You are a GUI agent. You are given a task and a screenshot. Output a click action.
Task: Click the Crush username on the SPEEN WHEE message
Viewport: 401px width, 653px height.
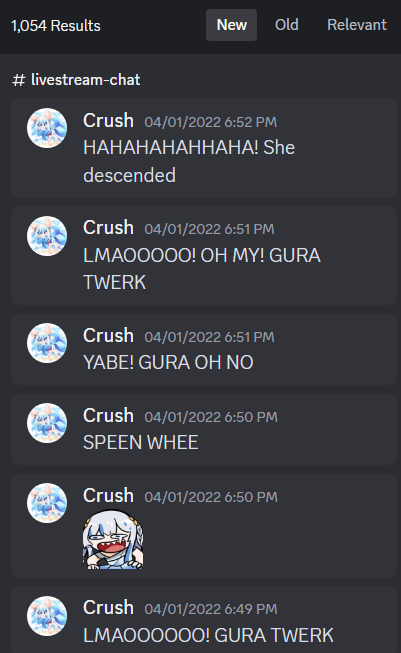click(x=108, y=416)
